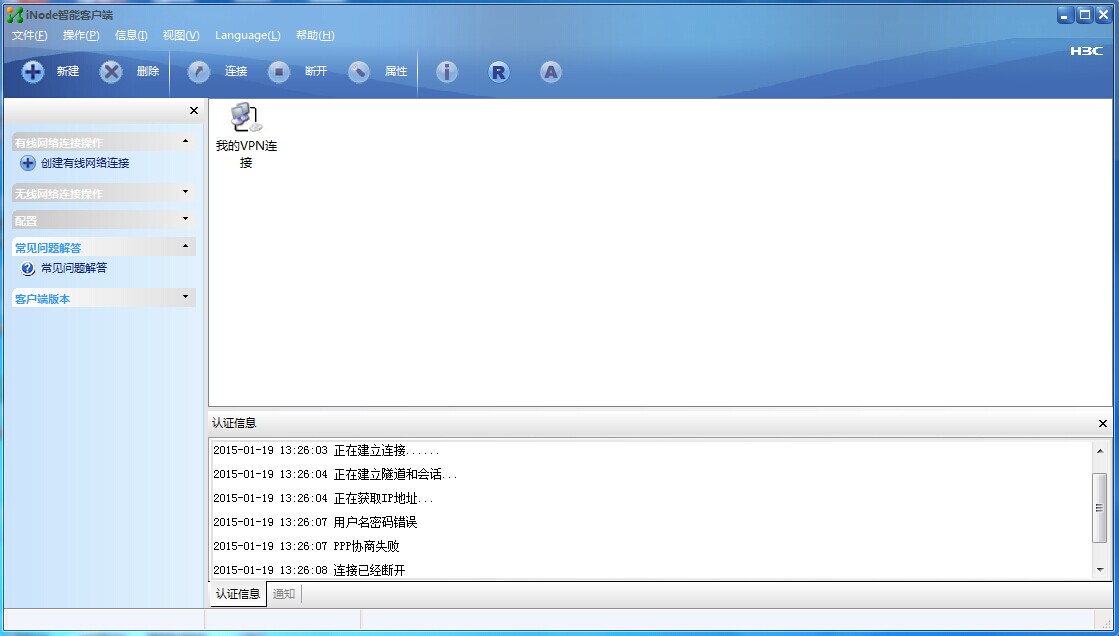Click the 删除 X icon in toolbar

111,71
